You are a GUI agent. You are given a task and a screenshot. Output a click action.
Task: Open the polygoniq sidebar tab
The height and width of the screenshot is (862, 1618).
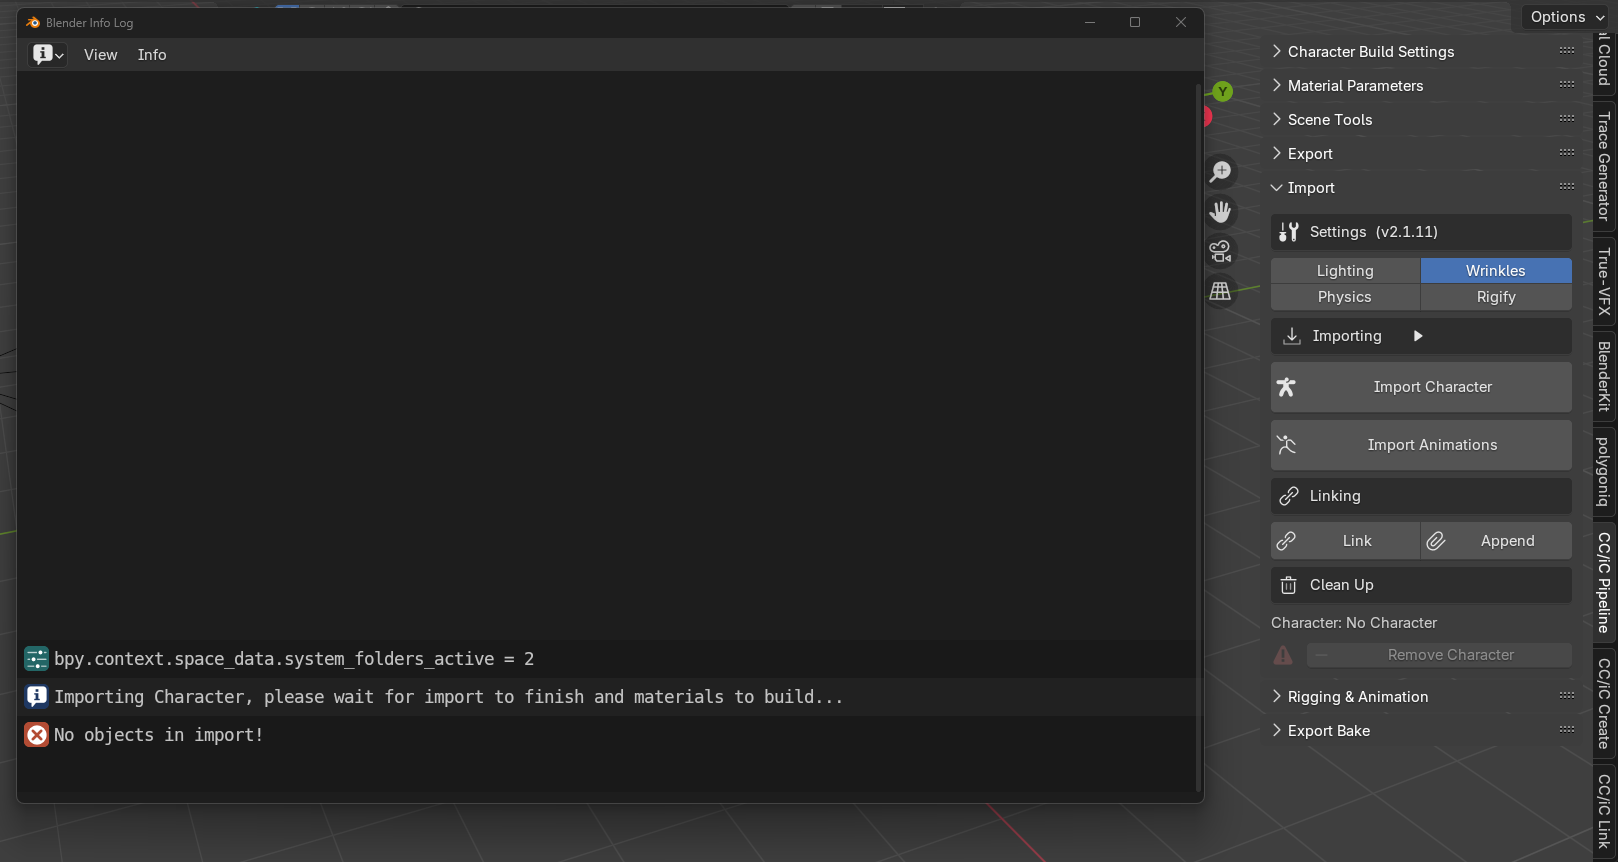coord(1604,471)
